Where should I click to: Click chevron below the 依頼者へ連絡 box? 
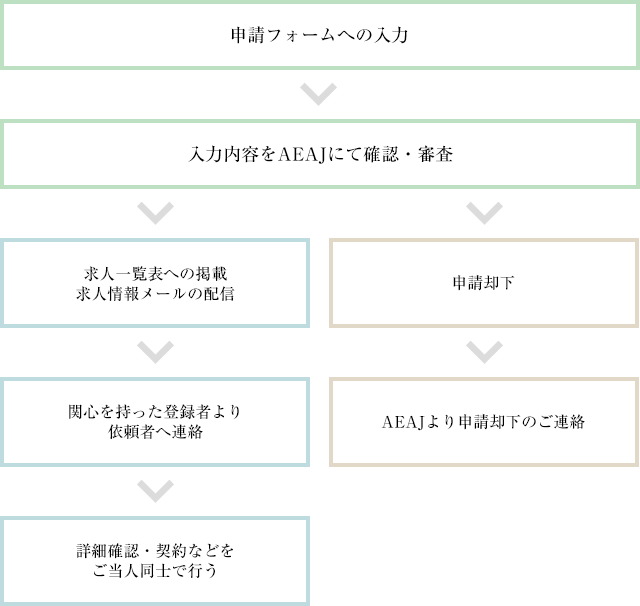tap(155, 490)
